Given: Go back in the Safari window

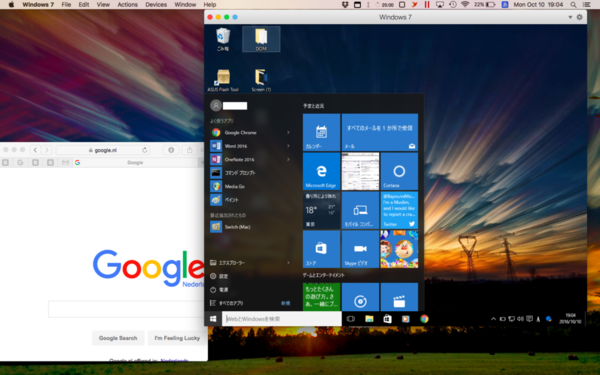Looking at the screenshot, I should coord(35,150).
